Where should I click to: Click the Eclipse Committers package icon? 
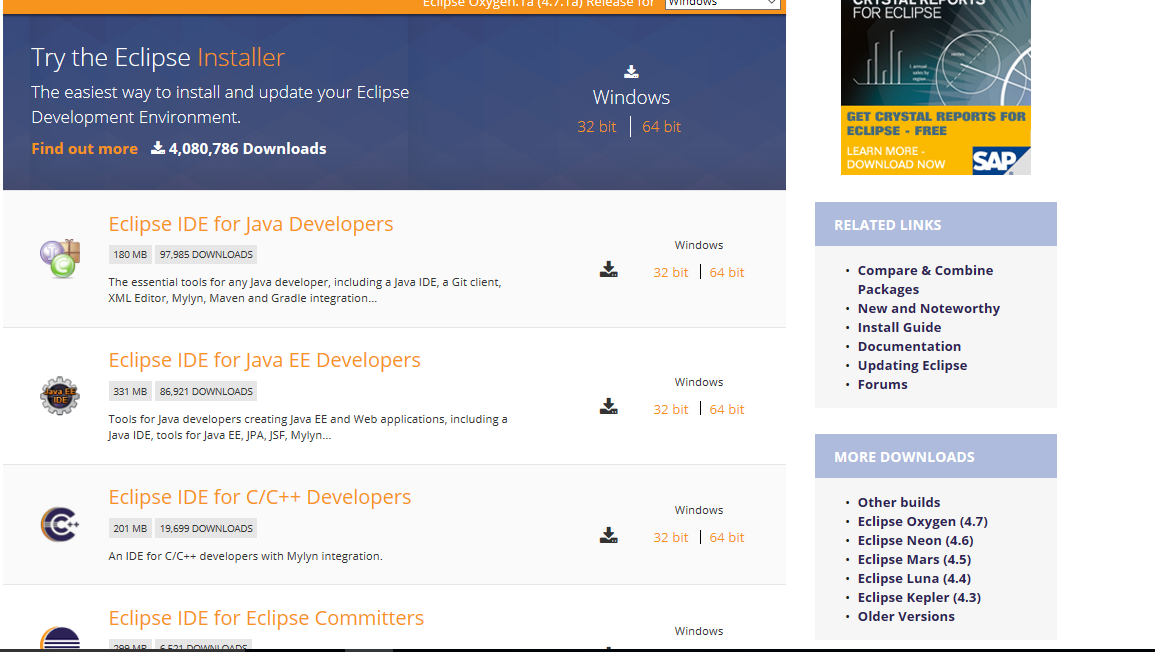click(x=60, y=637)
